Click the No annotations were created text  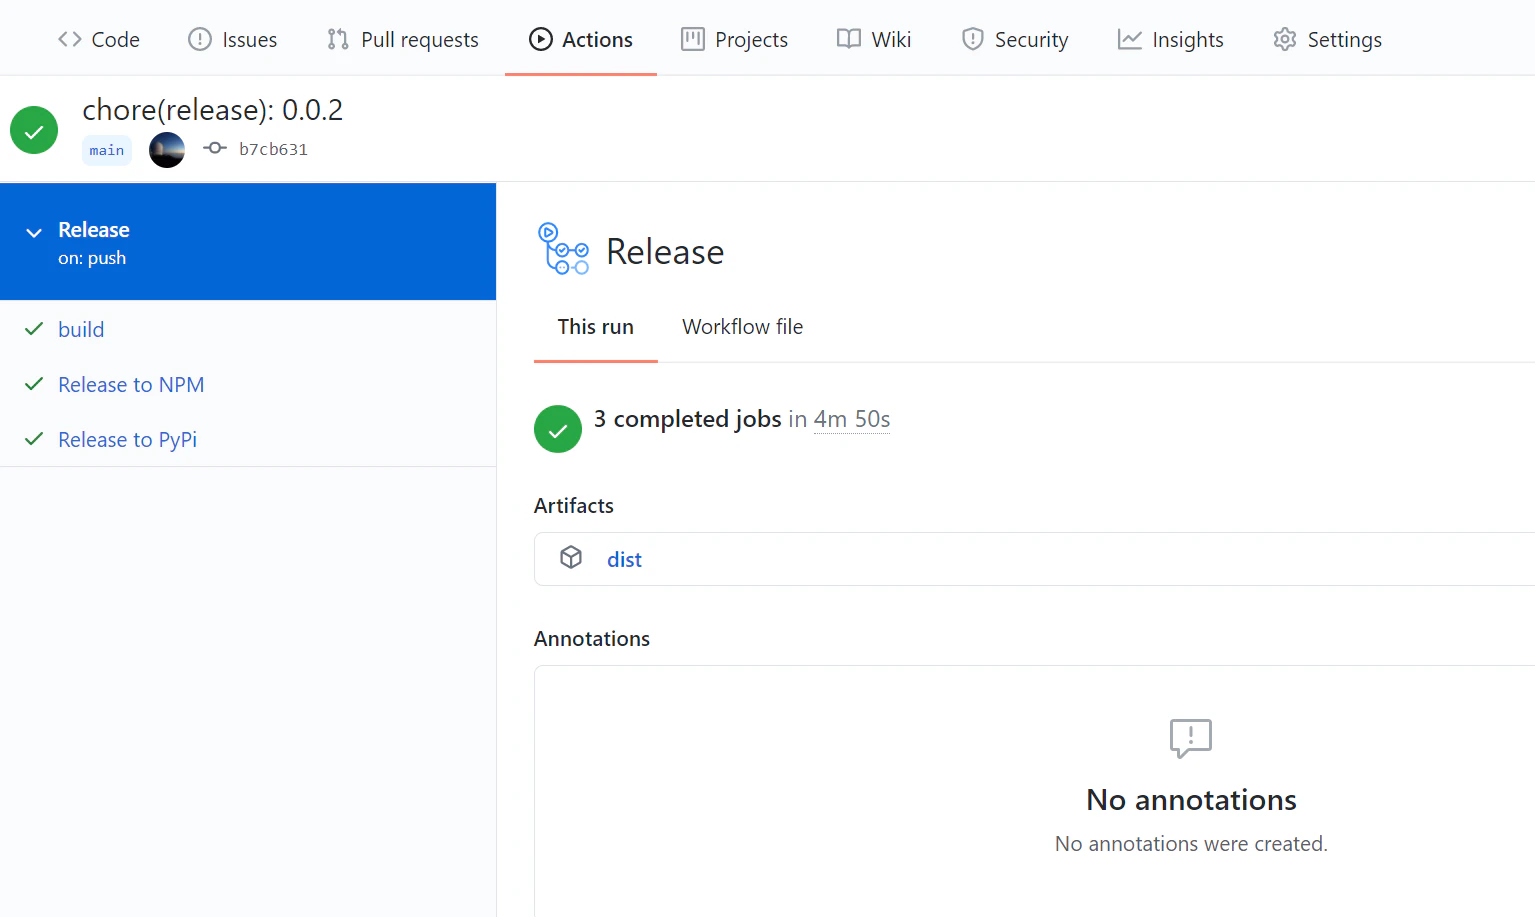tap(1191, 843)
